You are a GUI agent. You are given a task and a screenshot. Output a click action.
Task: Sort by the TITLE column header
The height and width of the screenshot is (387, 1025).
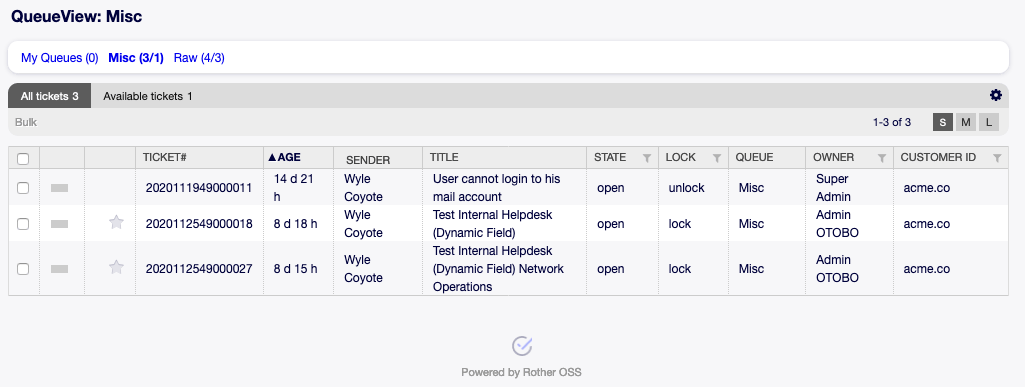click(444, 158)
